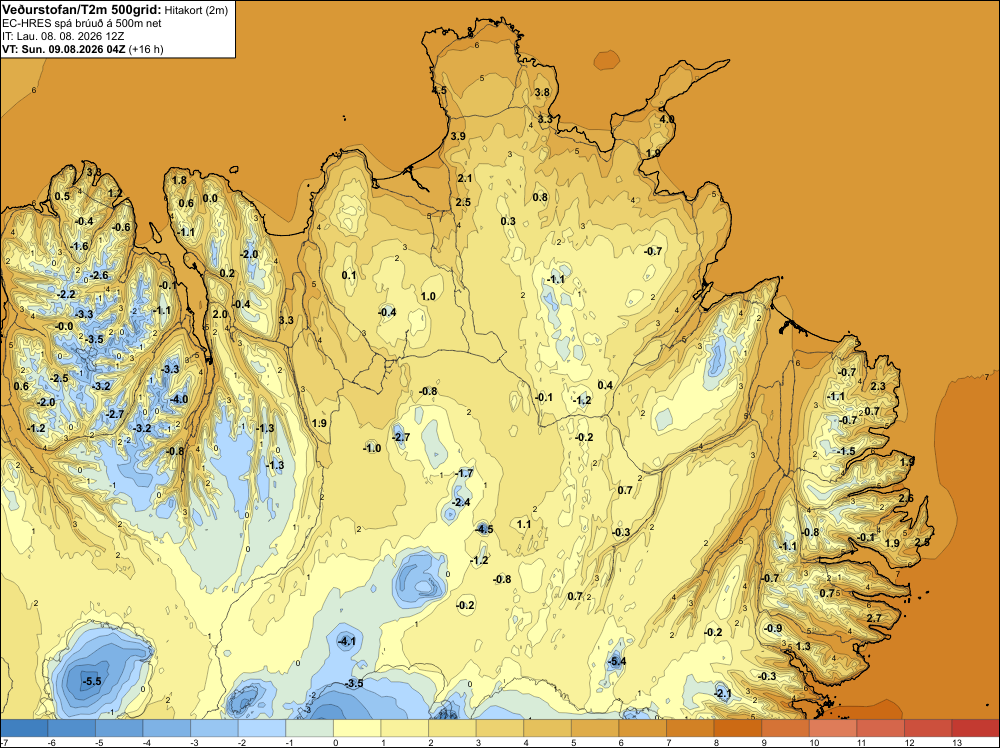Select the dark blue legend swatch between -7 and -6

click(24, 728)
